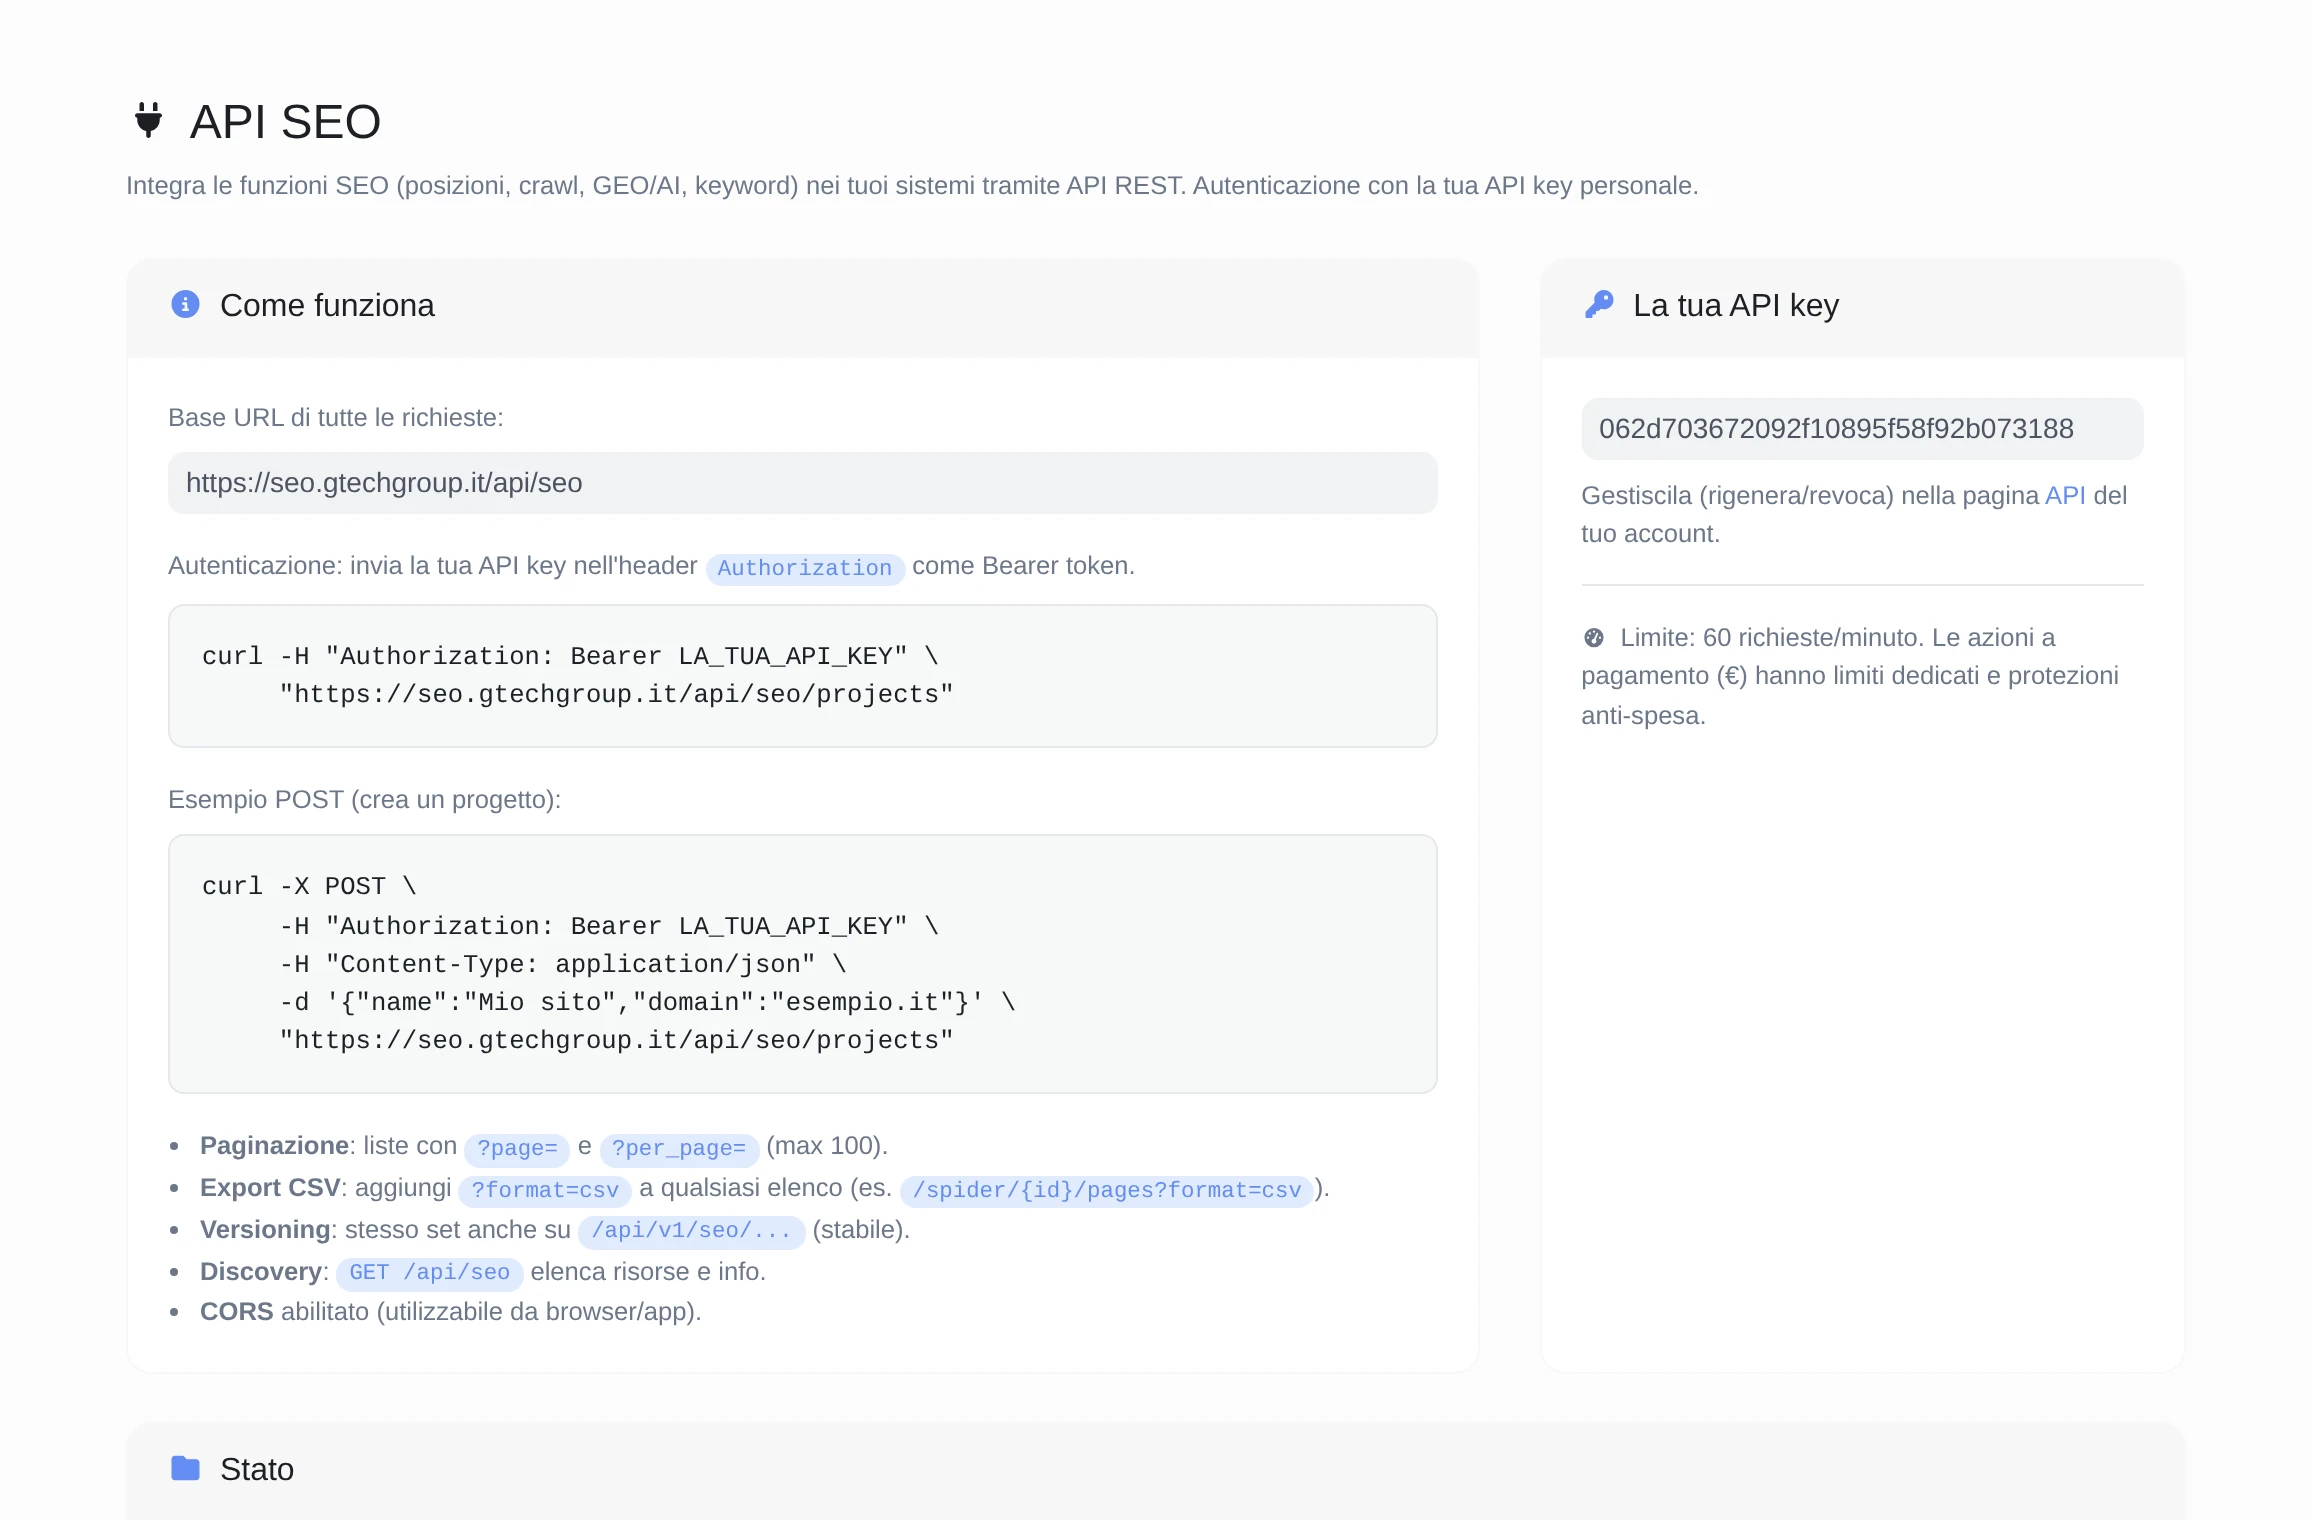Screen dimensions: 2312x1520
Task: Click the Authorization code badge
Action: pyautogui.click(x=805, y=568)
